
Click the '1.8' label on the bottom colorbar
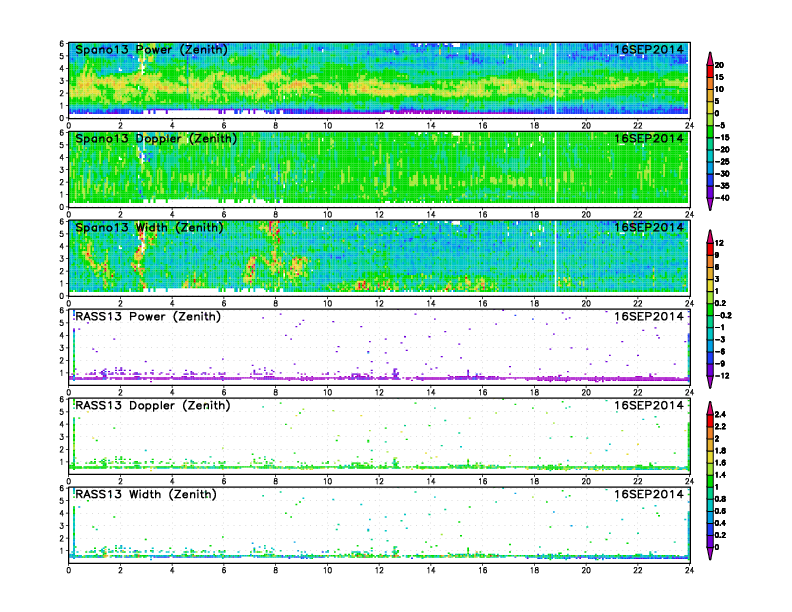(720, 451)
